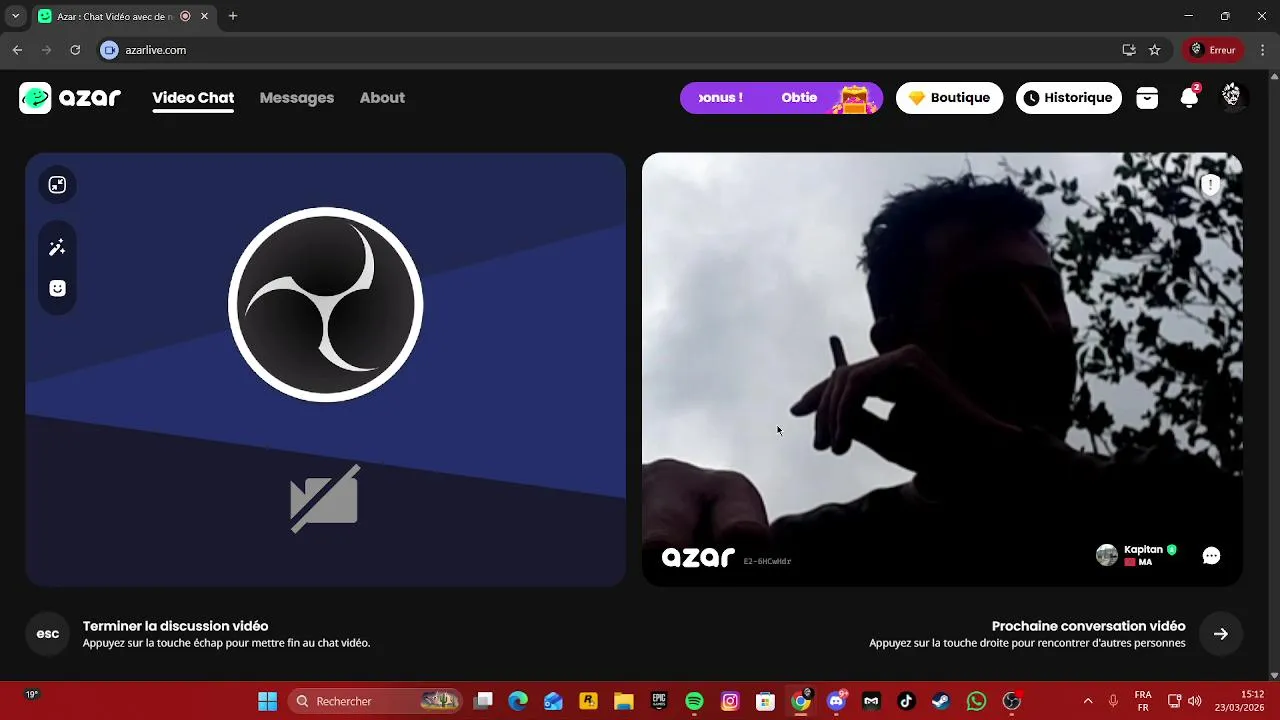The height and width of the screenshot is (720, 1280).
Task: Switch FRA keyboard language indicator
Action: (x=1143, y=701)
